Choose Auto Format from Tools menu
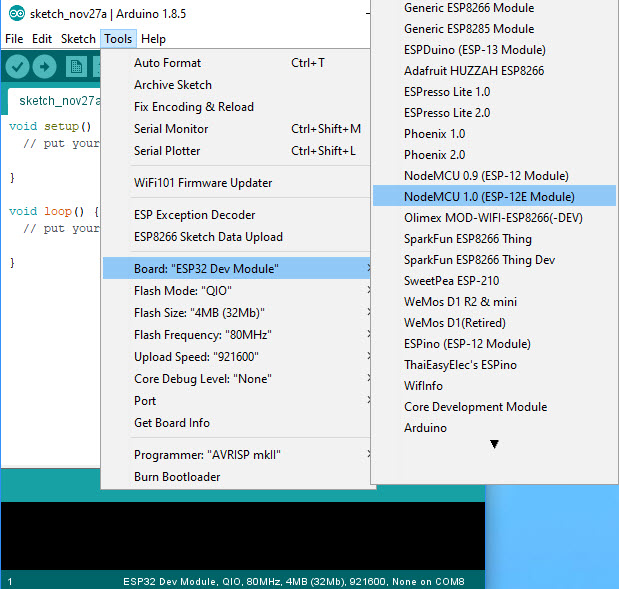 236,63
